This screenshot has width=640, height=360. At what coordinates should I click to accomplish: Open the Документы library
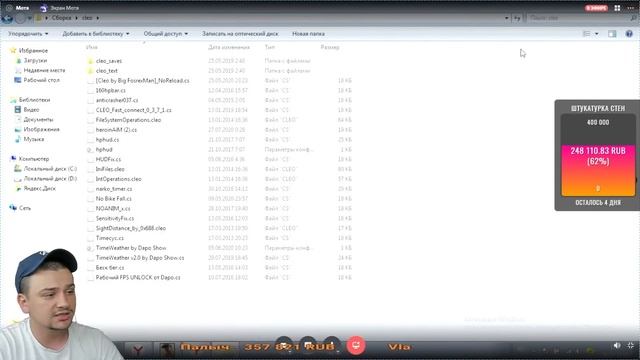(38, 119)
